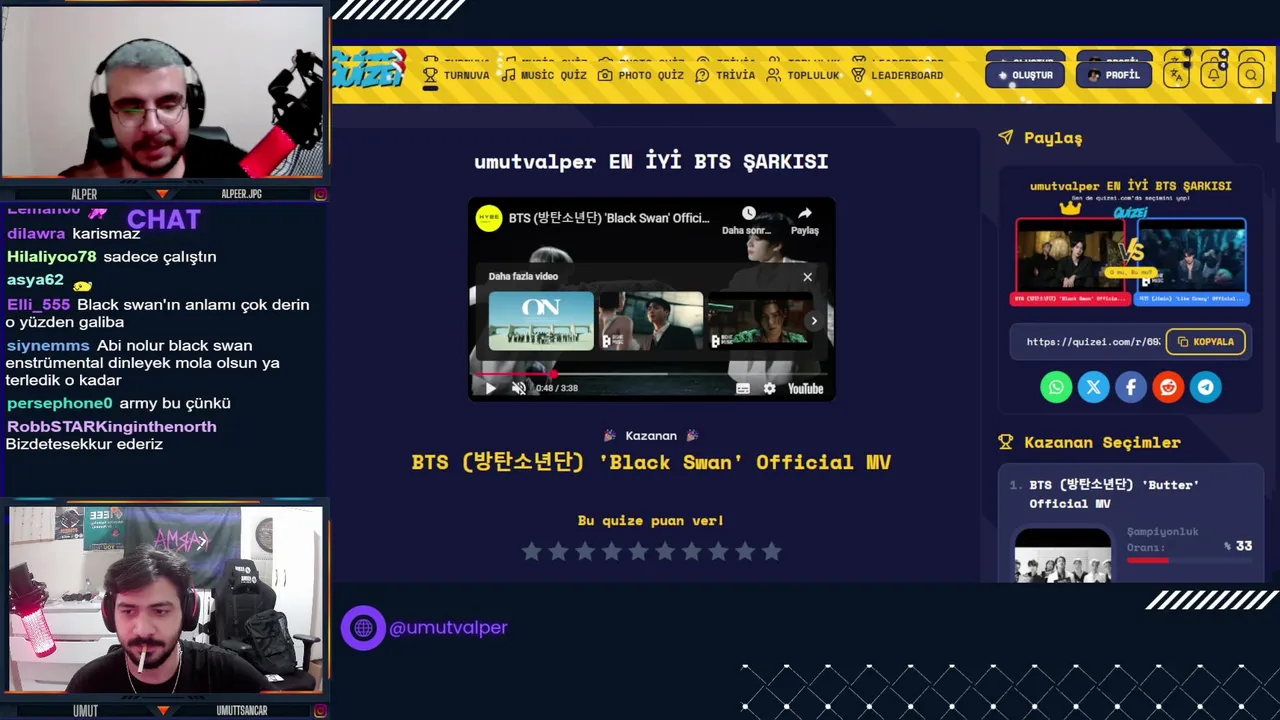Viewport: 1280px width, 720px height.
Task: Select the middle suggested video thumbnail
Action: [x=651, y=321]
